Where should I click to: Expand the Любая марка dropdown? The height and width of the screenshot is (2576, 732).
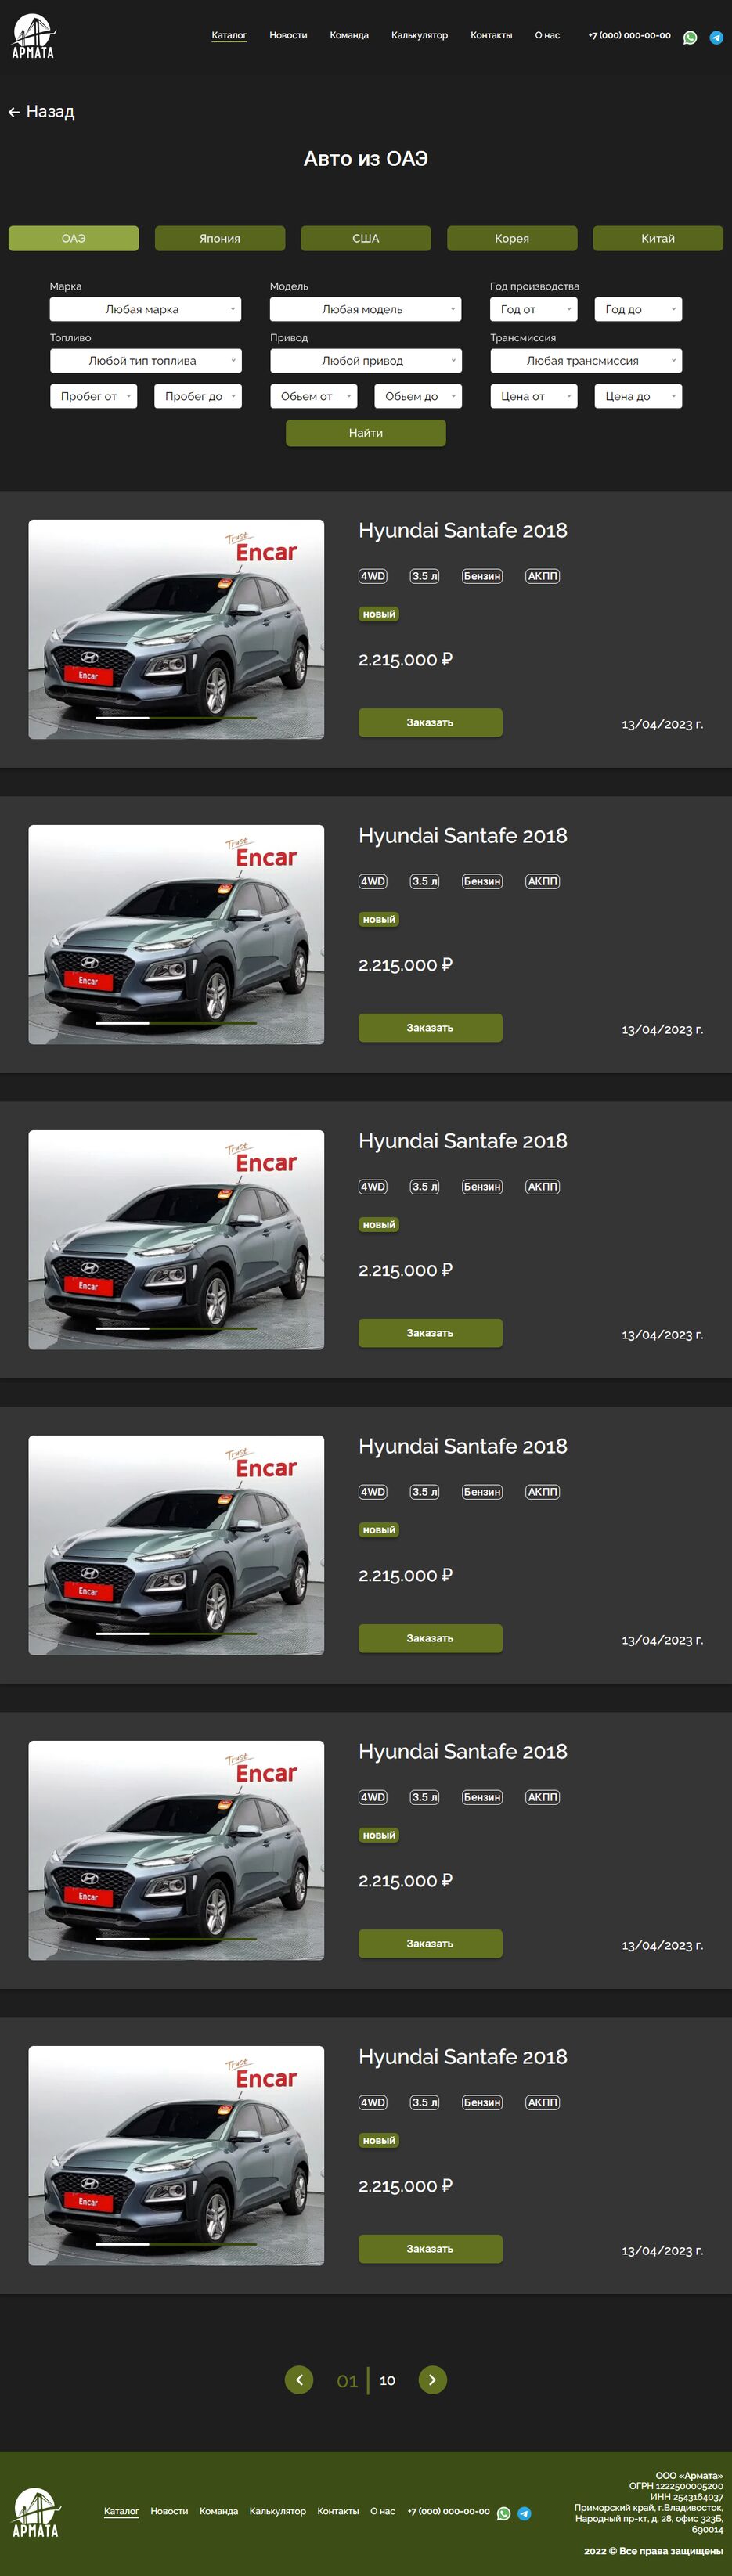146,309
